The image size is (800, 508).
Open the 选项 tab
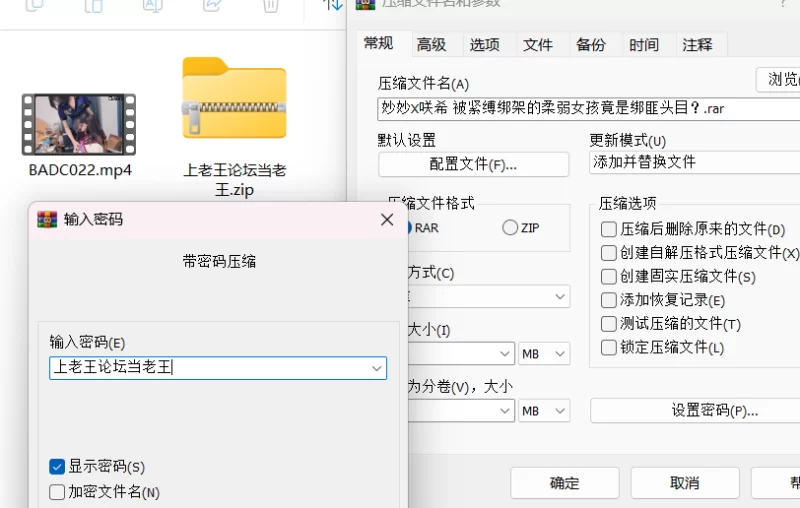coord(485,45)
